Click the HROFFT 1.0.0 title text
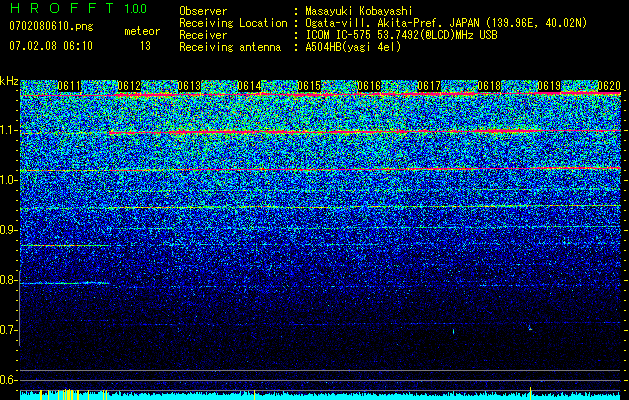629x400 pixels. click(x=79, y=8)
